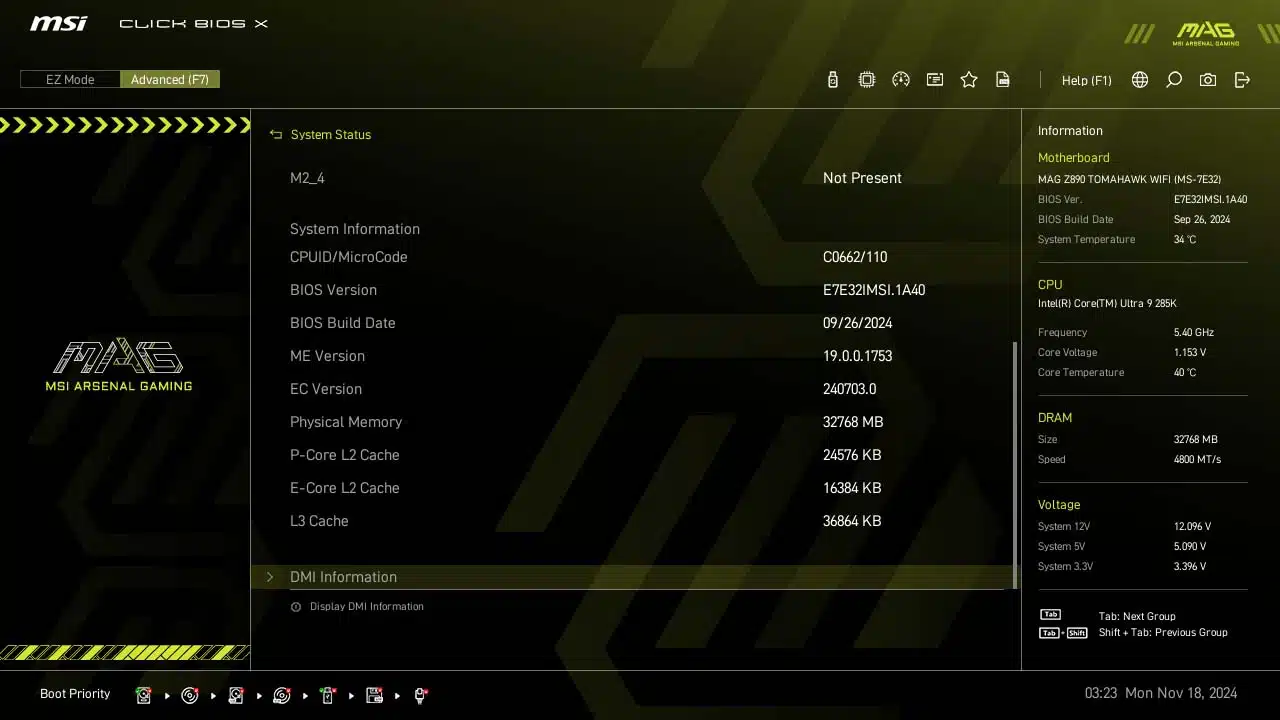Image resolution: width=1280 pixels, height=720 pixels.
Task: Click System Information heading
Action: [x=355, y=229]
